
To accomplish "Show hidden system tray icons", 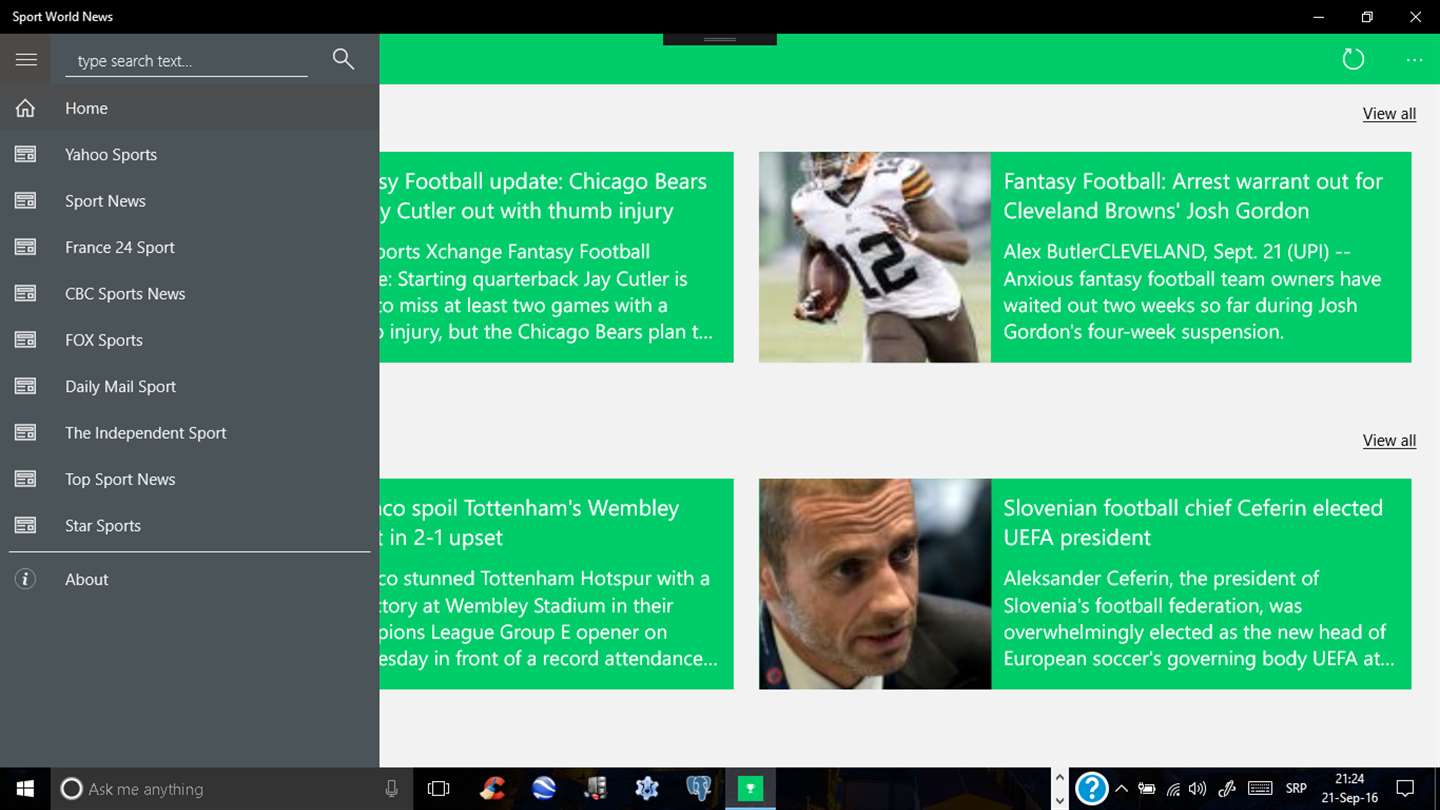I will (1122, 789).
